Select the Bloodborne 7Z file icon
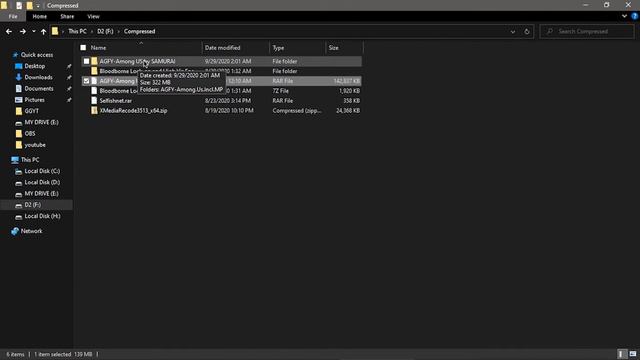The image size is (640, 360). 94,91
